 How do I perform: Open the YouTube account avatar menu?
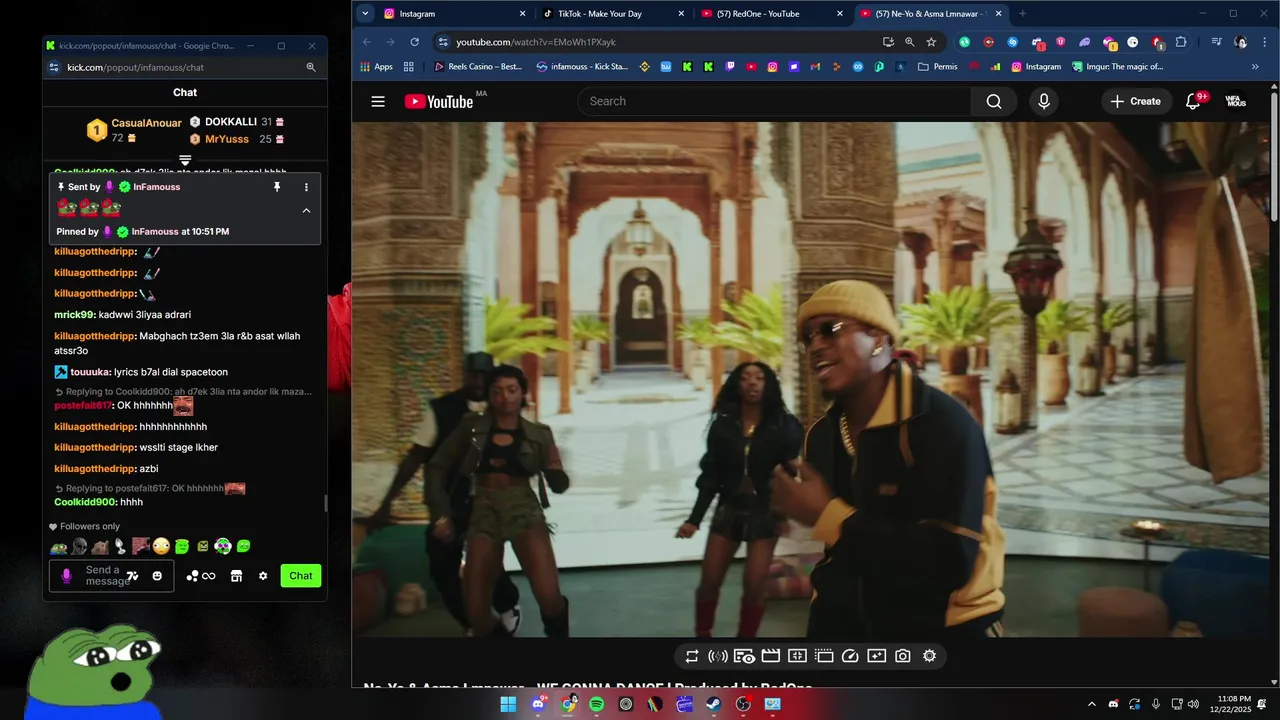click(1236, 101)
